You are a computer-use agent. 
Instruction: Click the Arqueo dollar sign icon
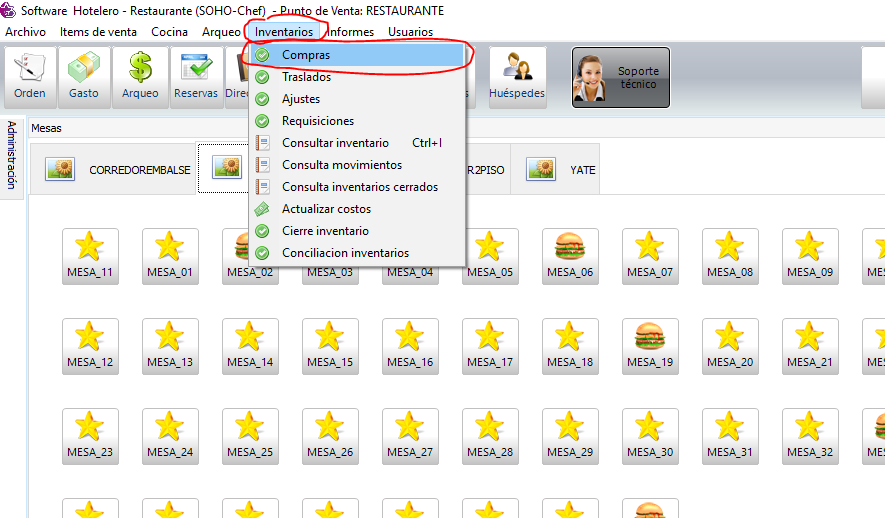140,77
